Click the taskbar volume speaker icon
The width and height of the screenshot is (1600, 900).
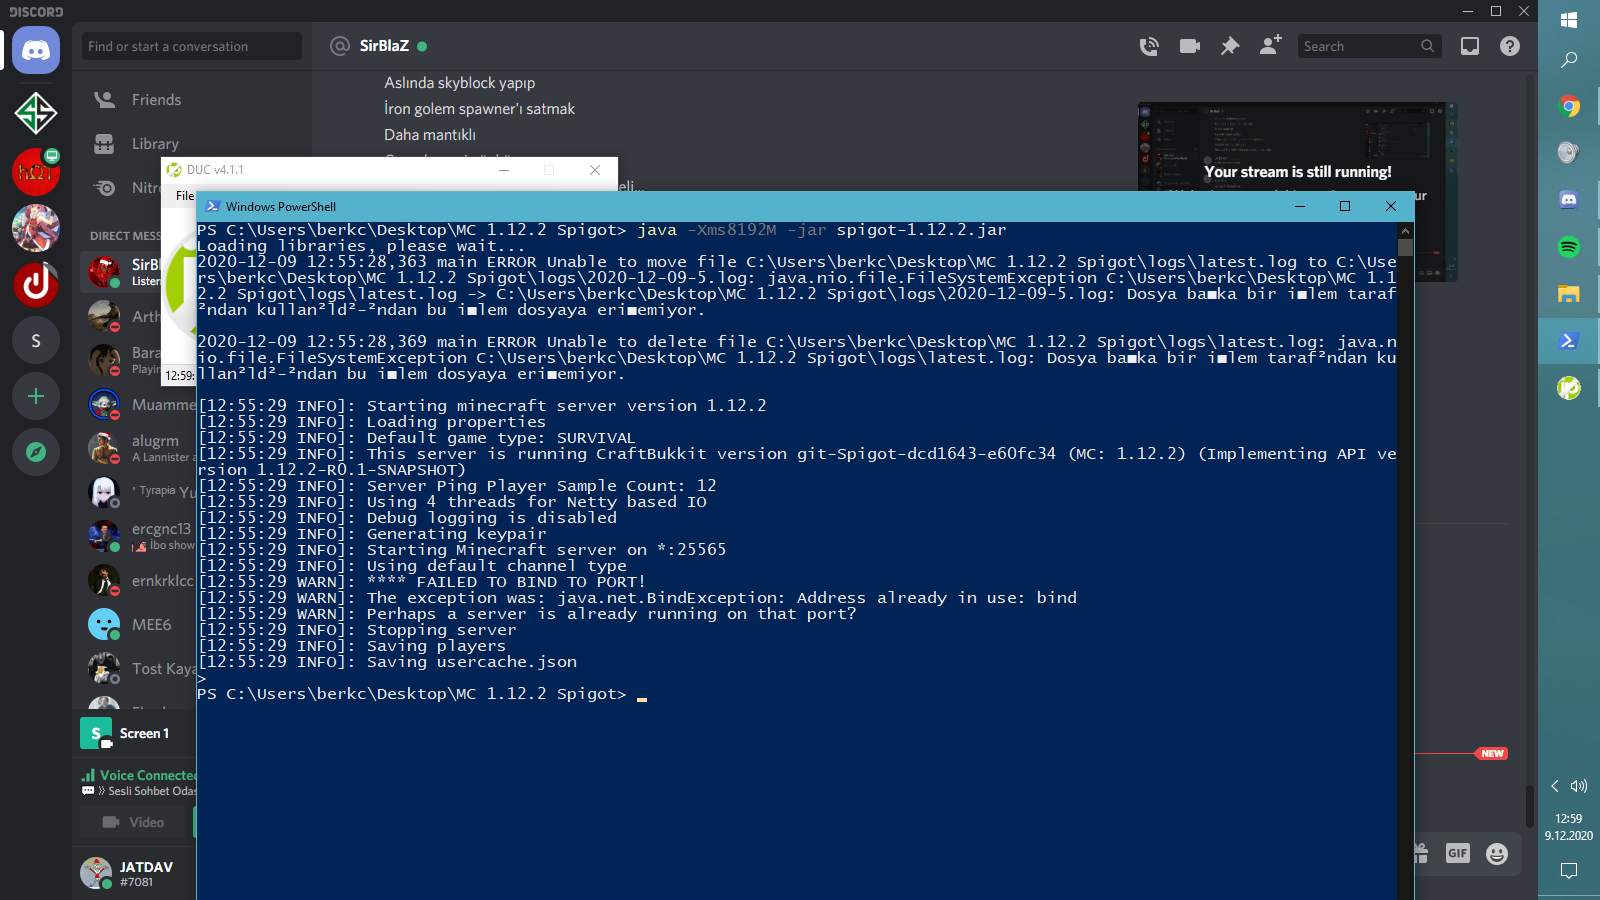point(1580,786)
